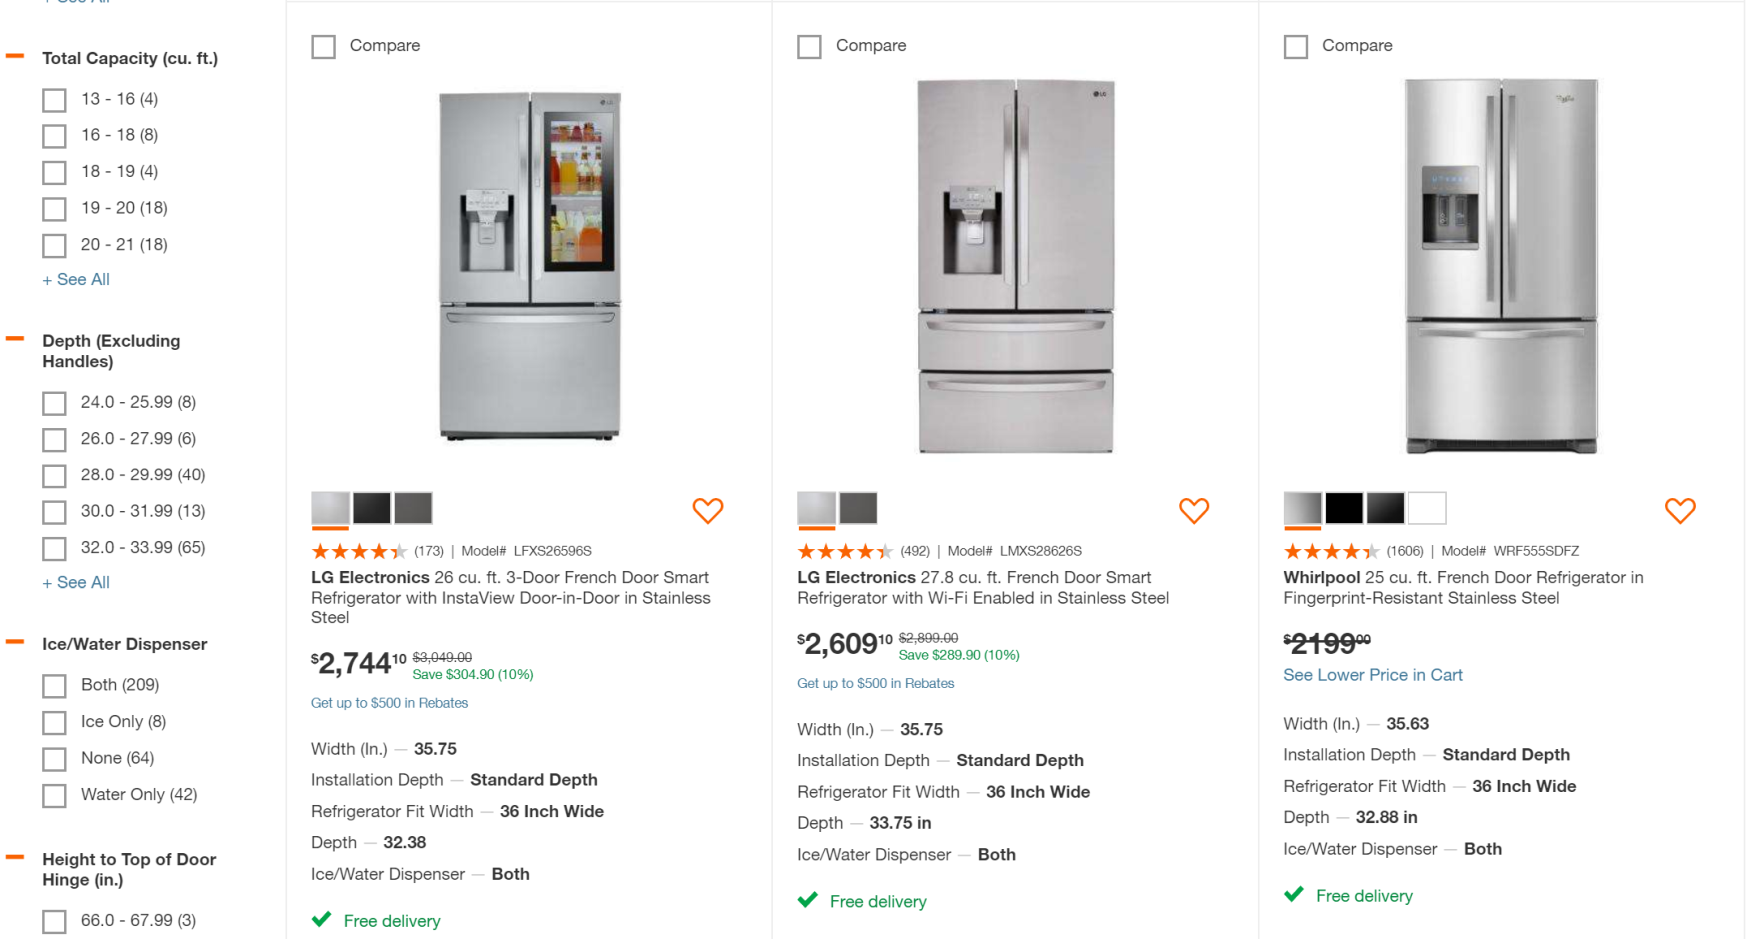Select the black color swatch for Whirlpool fridge
Screen dimensions: 1760x939
[1344, 508]
